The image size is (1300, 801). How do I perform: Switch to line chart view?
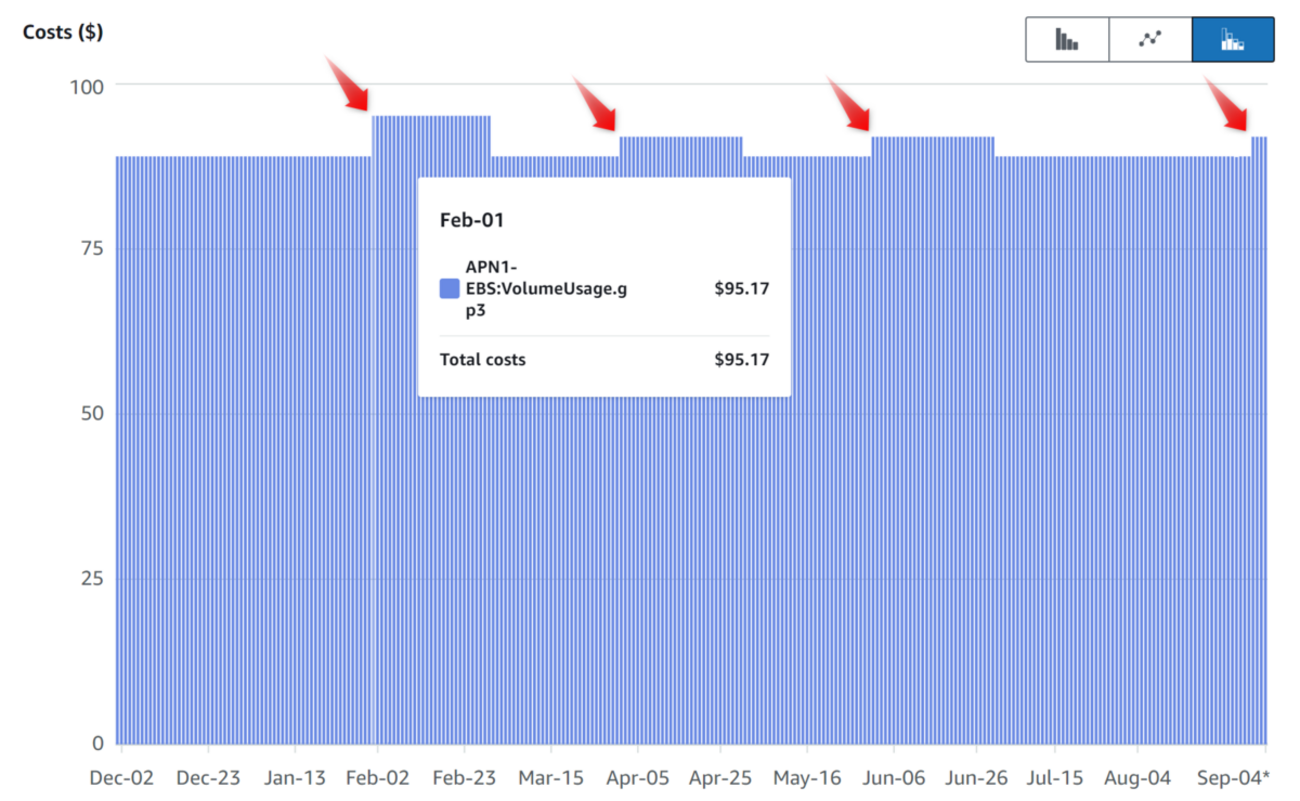(1150, 39)
